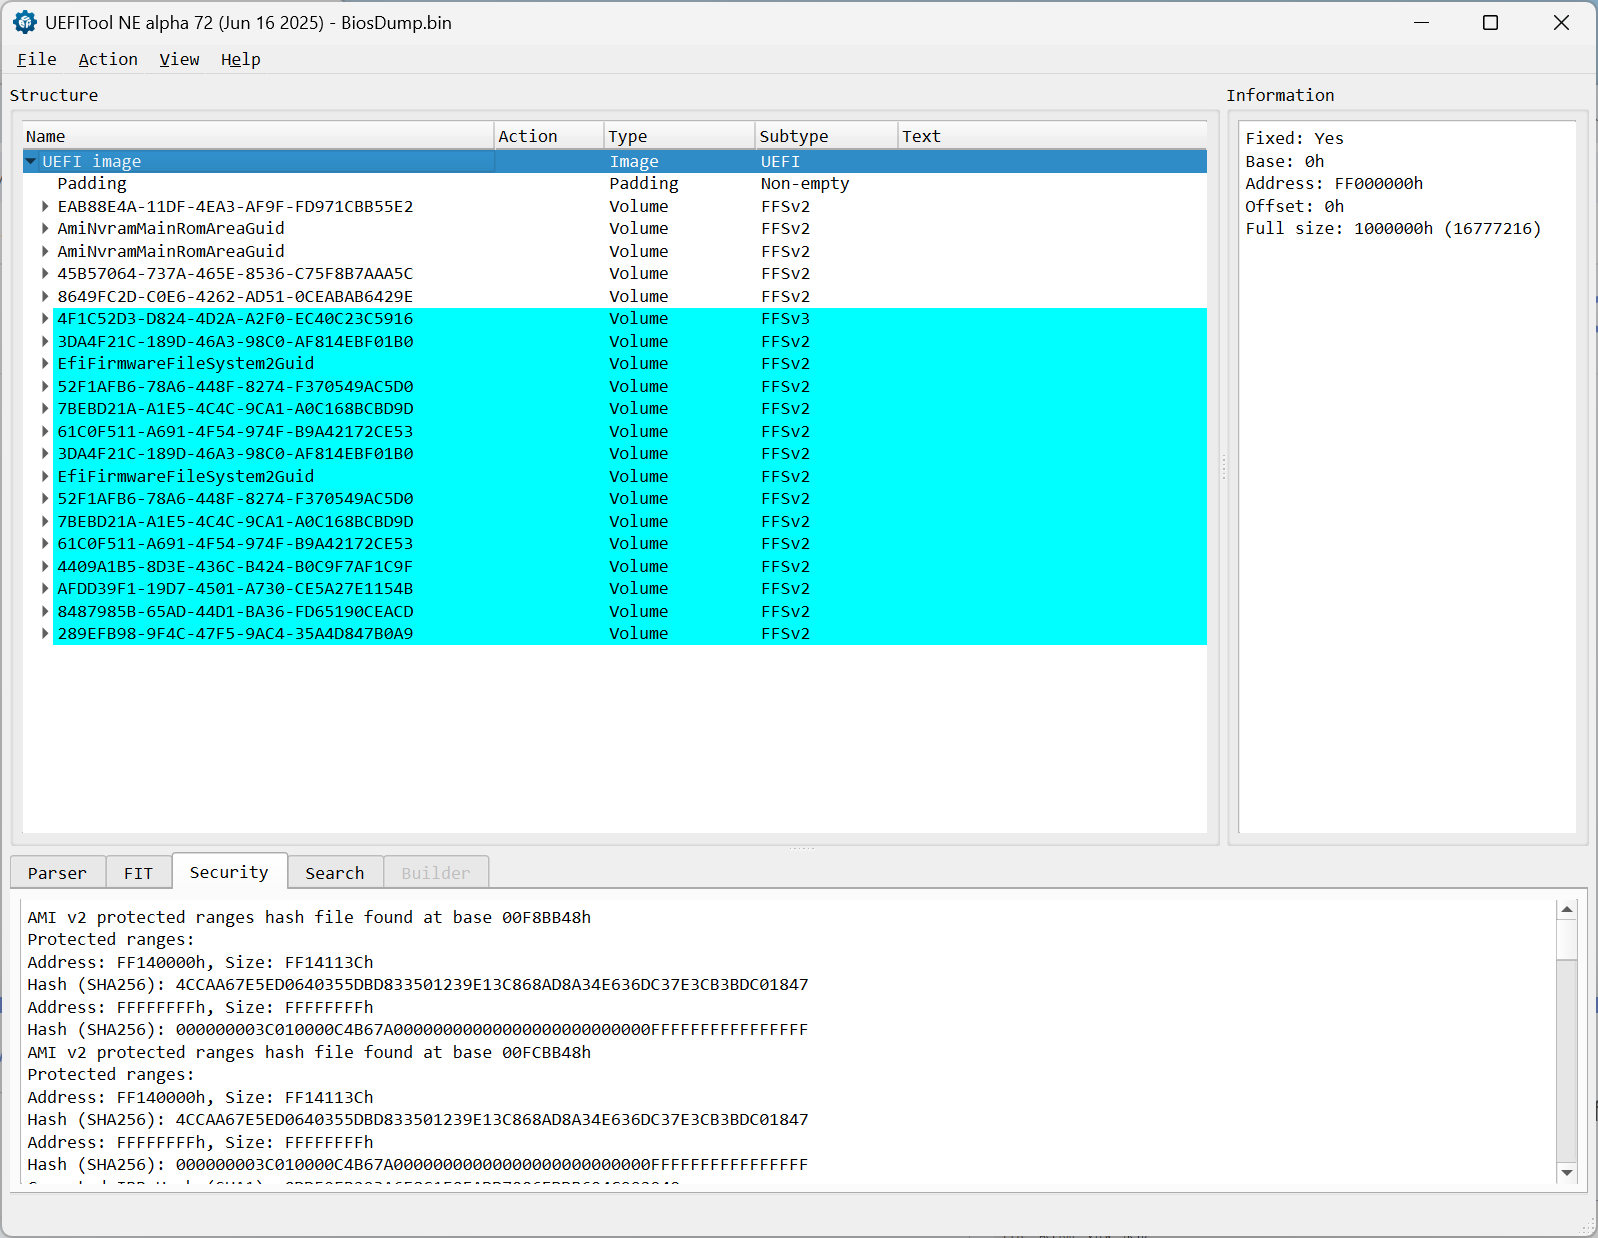1598x1238 pixels.
Task: Click the Action column header
Action: click(x=549, y=136)
